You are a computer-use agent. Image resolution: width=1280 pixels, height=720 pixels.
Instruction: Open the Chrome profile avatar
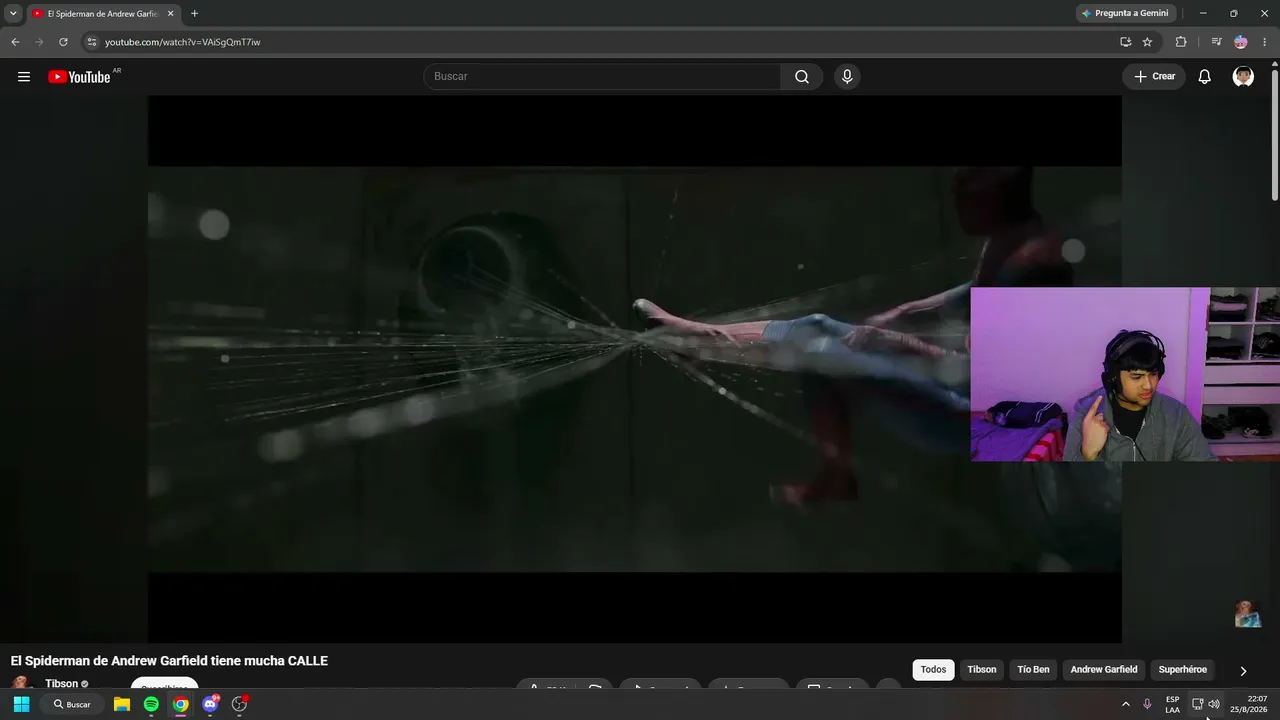tap(1241, 42)
